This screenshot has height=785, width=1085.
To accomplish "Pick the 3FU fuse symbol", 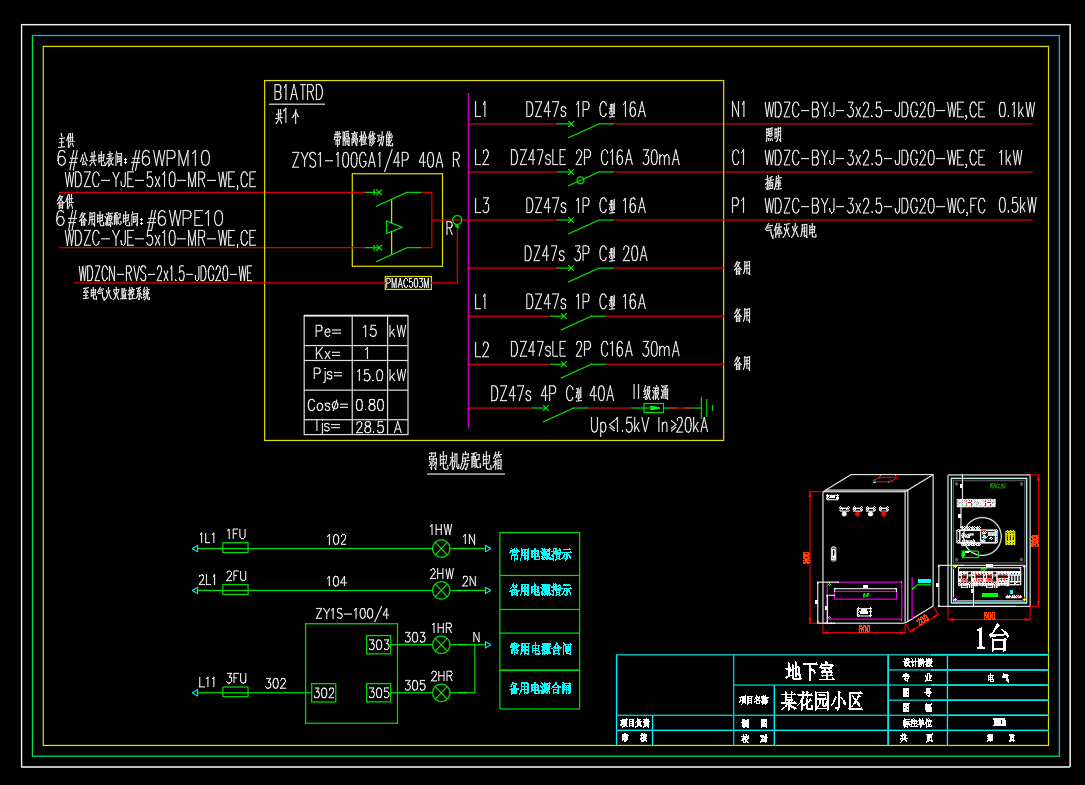I will pos(235,692).
